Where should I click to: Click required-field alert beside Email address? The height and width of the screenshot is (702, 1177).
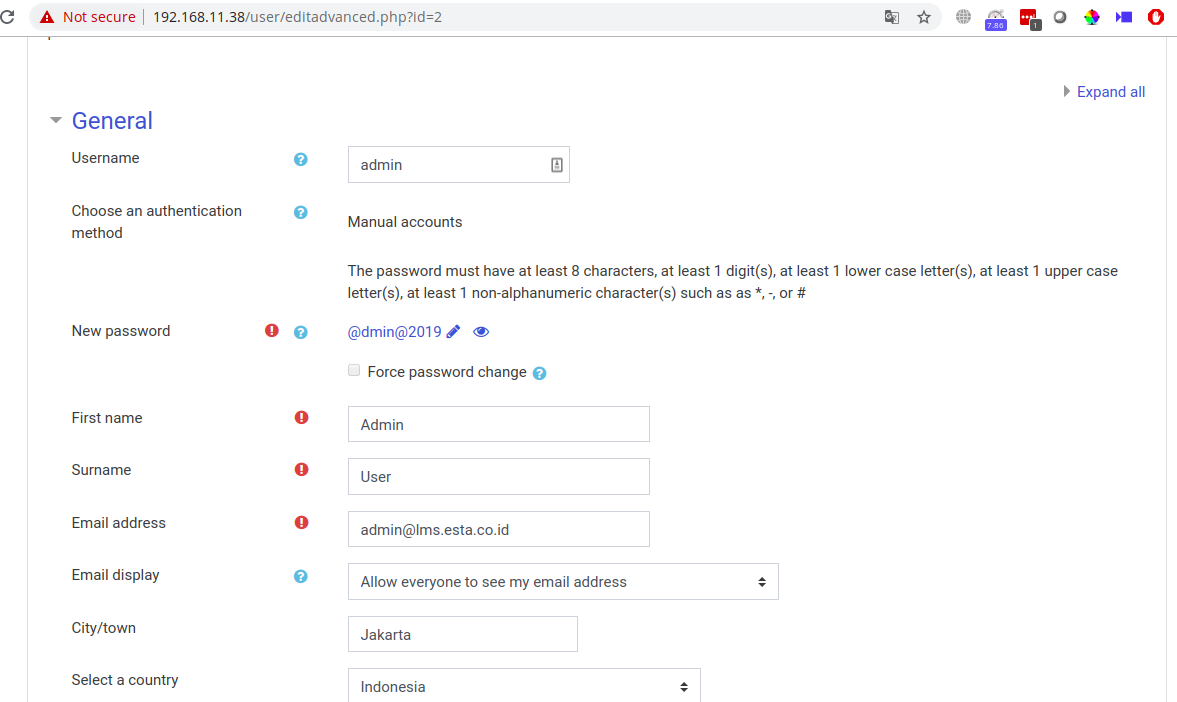click(x=301, y=522)
